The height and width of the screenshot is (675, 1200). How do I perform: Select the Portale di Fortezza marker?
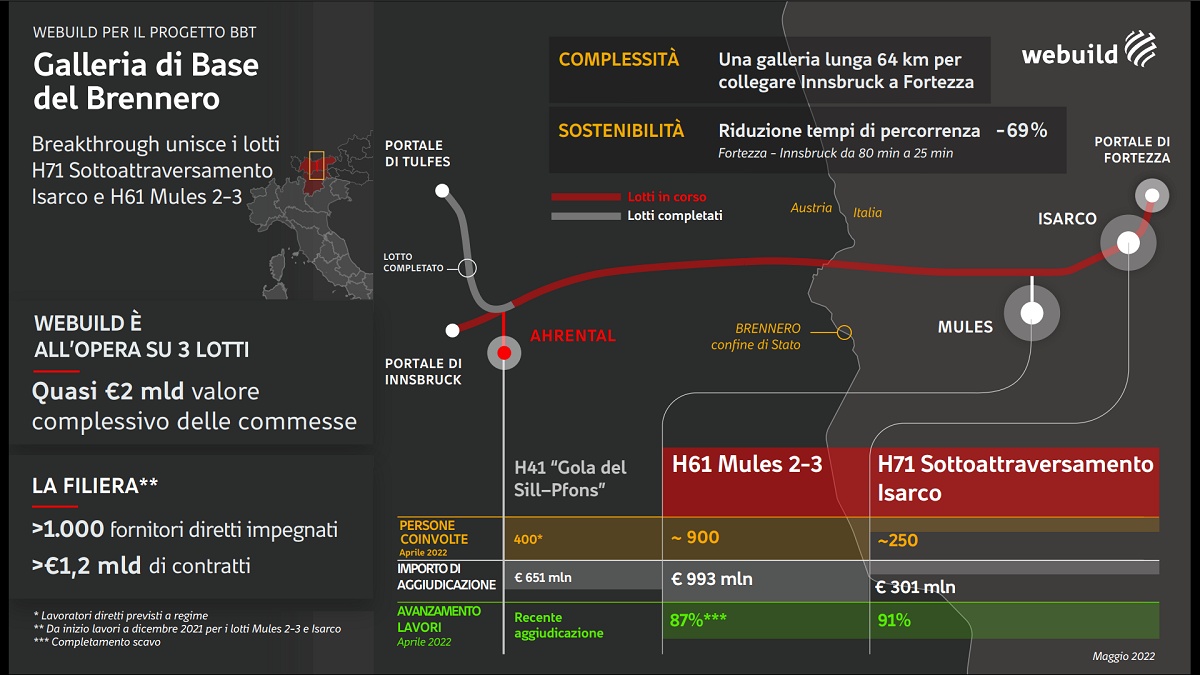(x=1153, y=193)
